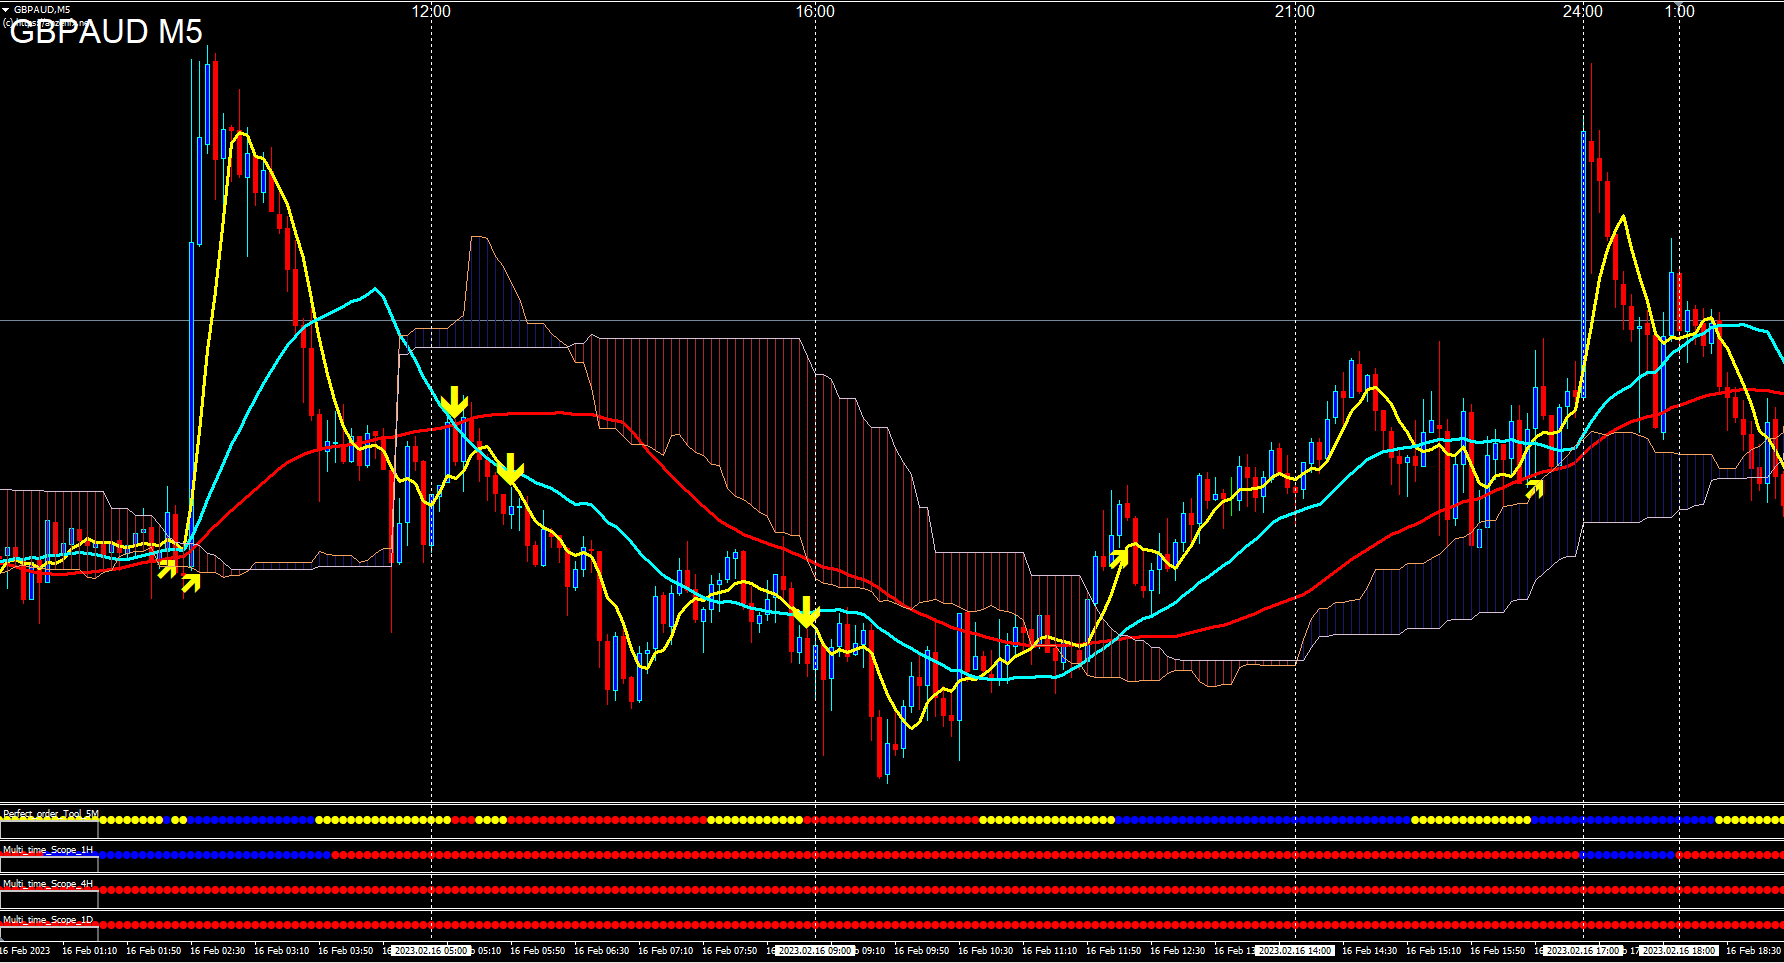Select the Multi_time_Scope_1H indicator label
This screenshot has width=1784, height=963.
click(x=48, y=849)
